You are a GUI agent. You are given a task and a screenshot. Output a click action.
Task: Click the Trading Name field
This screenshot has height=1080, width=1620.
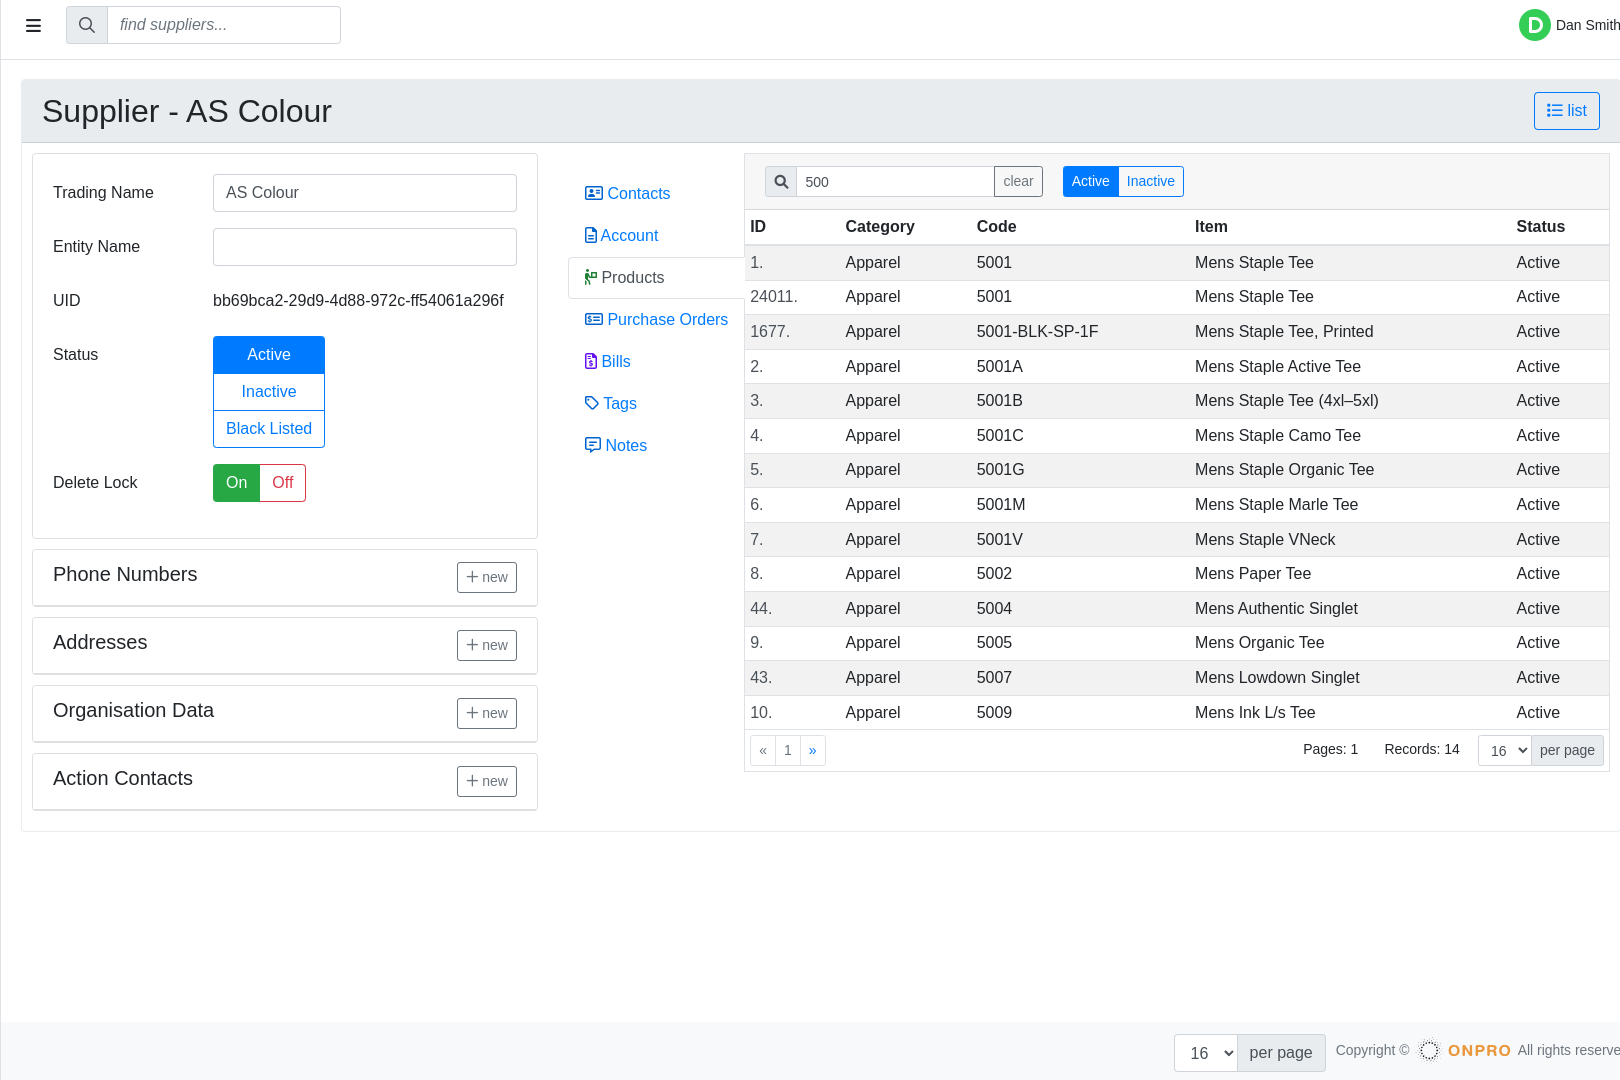(365, 193)
